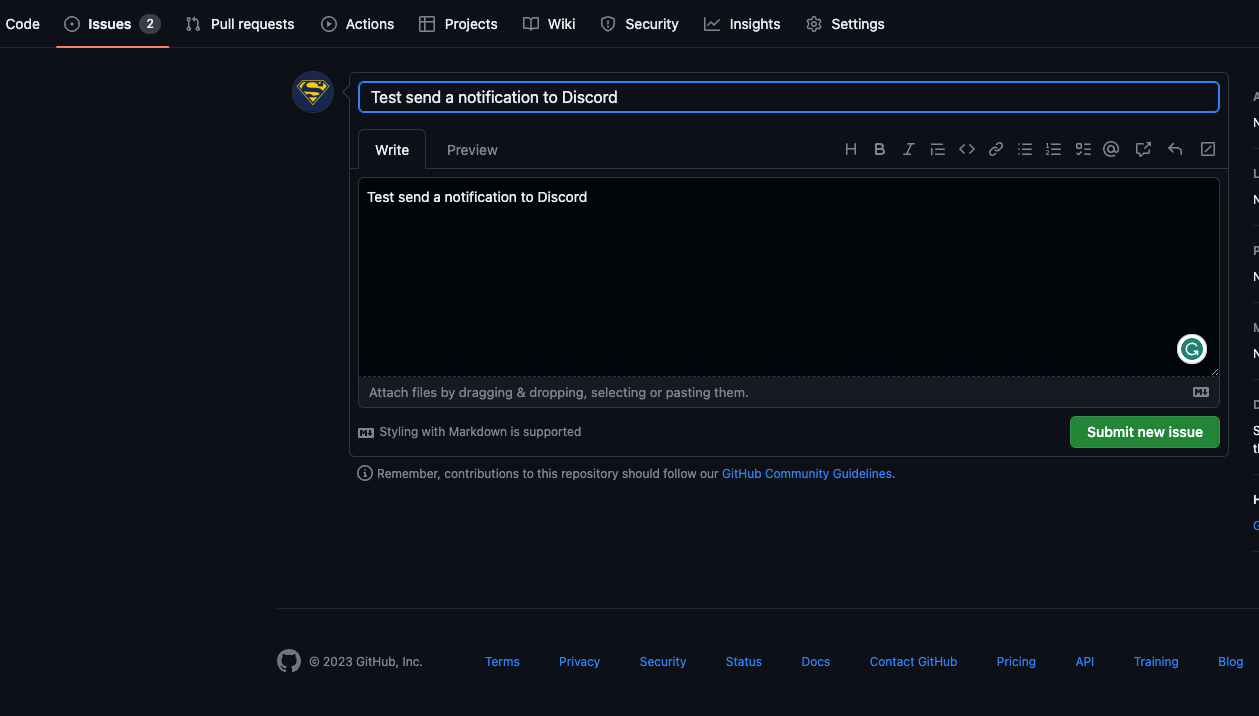Open the markdown supported info icon
1259x716 pixels.
(x=366, y=431)
